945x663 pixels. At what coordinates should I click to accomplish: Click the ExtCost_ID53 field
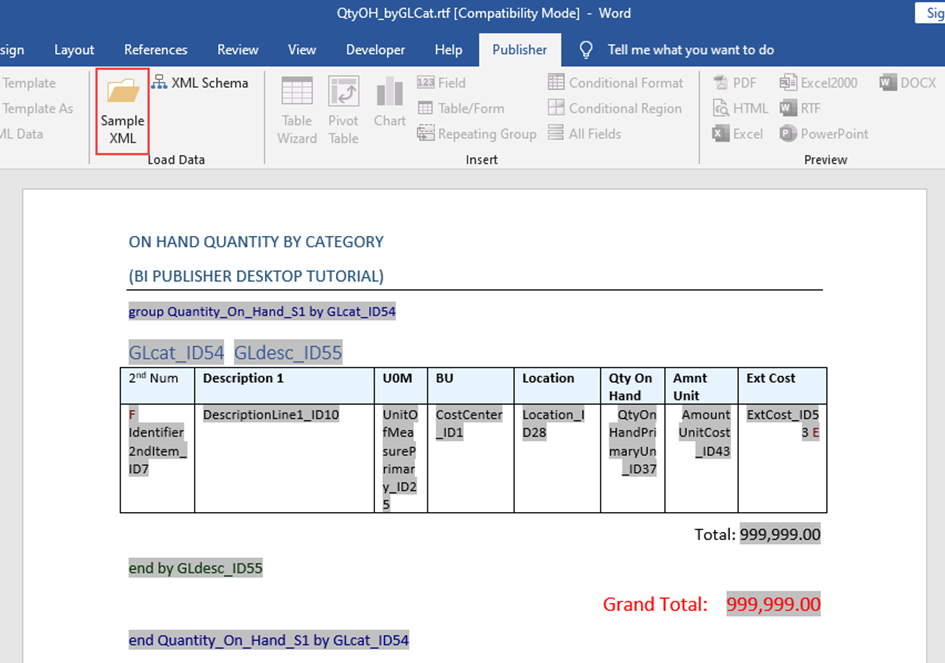[782, 424]
